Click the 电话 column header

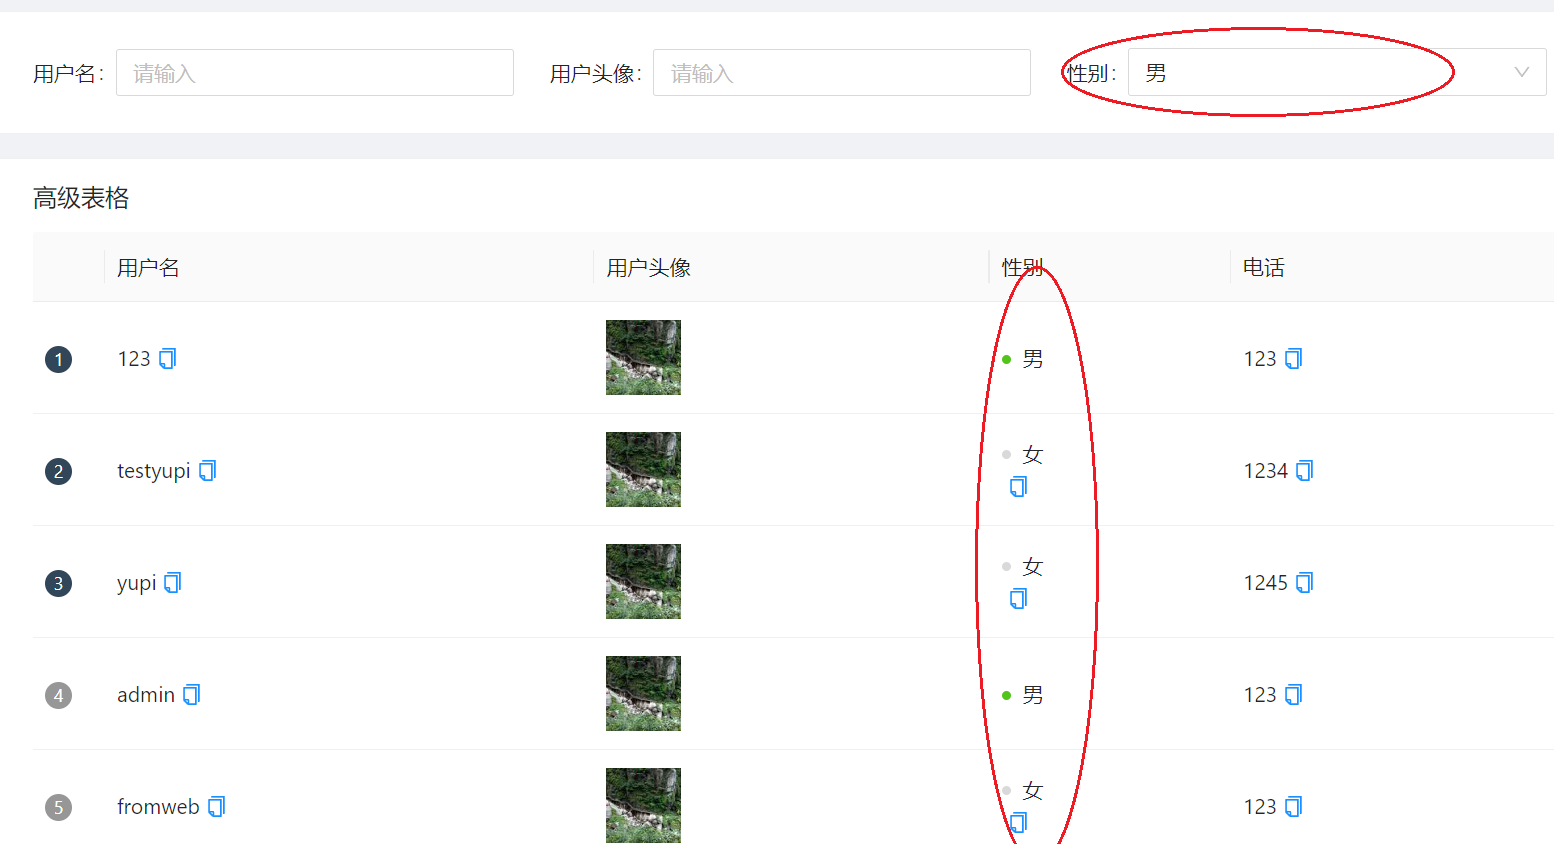tap(1263, 267)
